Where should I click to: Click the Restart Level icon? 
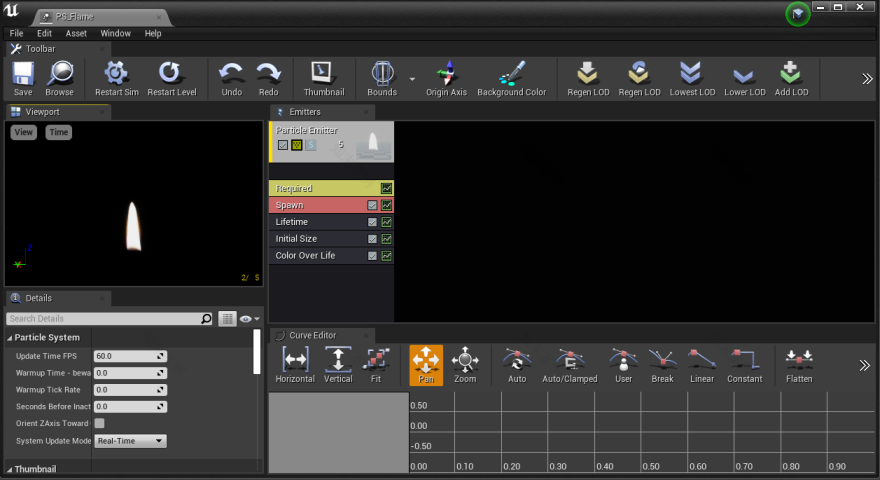coord(171,73)
